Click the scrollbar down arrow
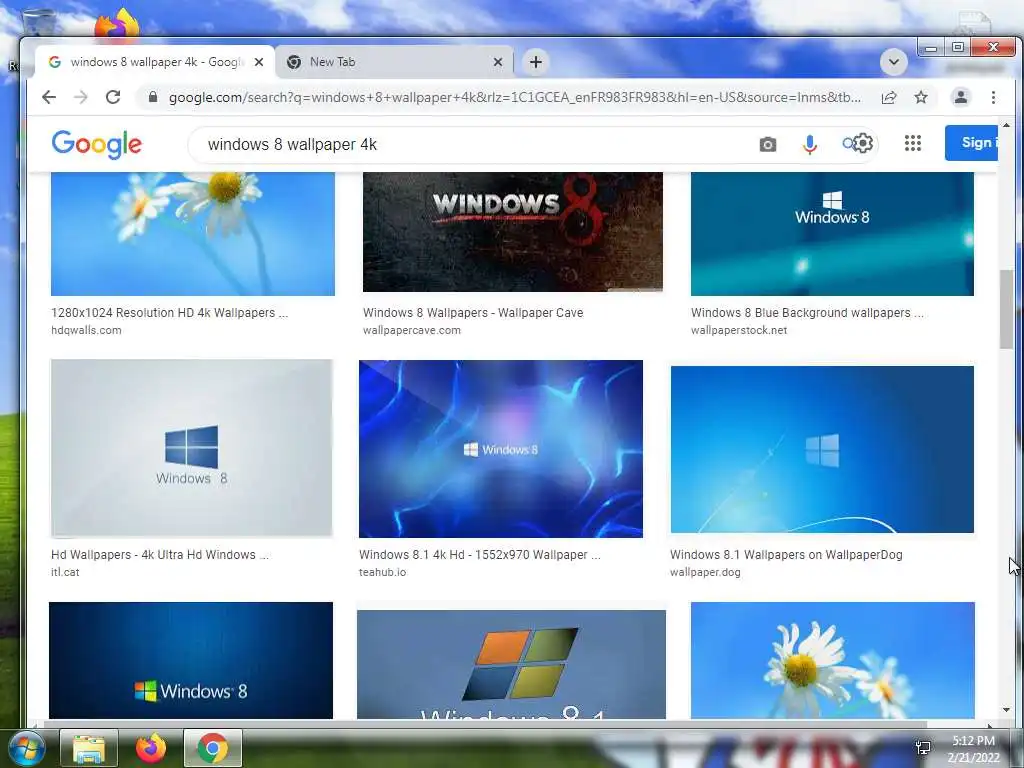The image size is (1024, 768). (1006, 710)
